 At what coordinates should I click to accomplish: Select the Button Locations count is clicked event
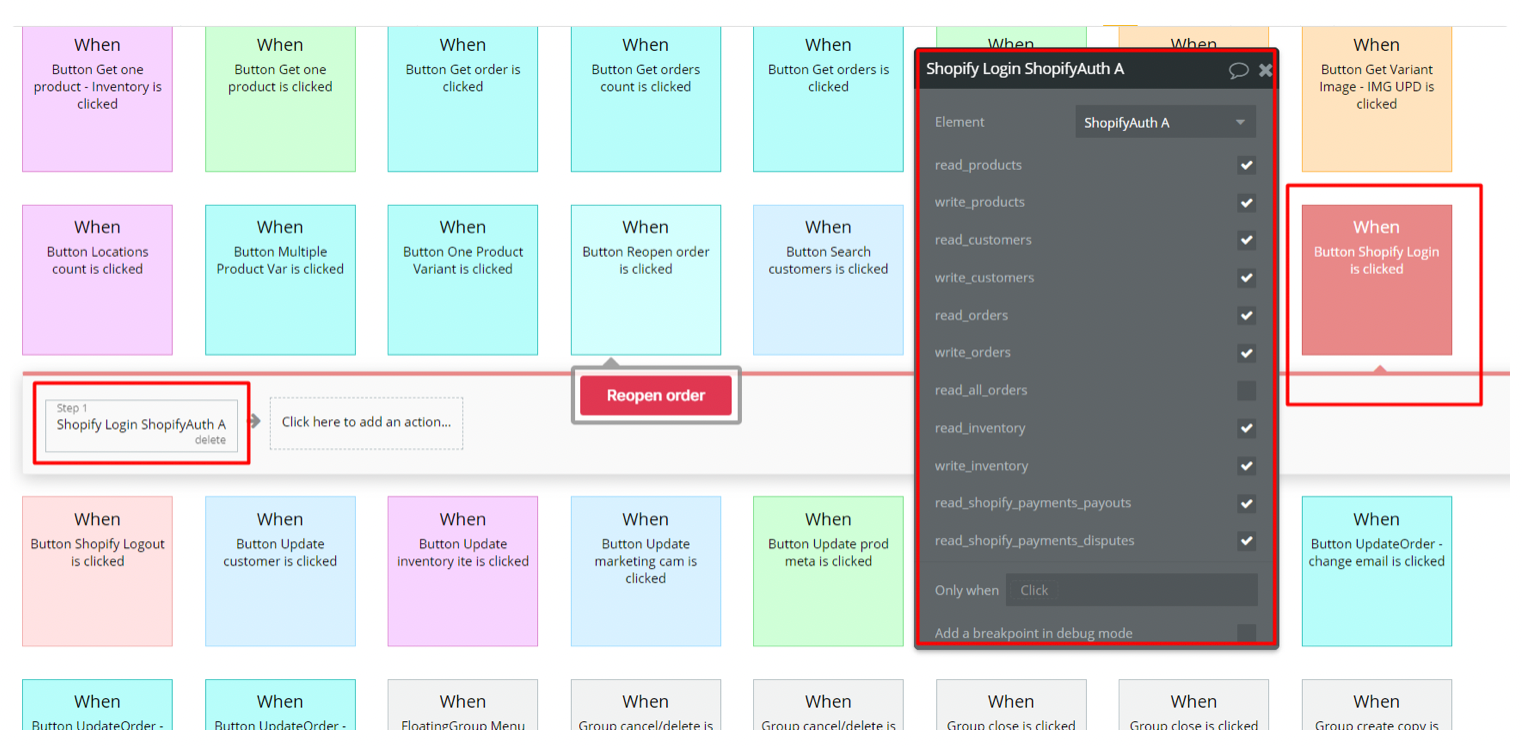pyautogui.click(x=97, y=280)
